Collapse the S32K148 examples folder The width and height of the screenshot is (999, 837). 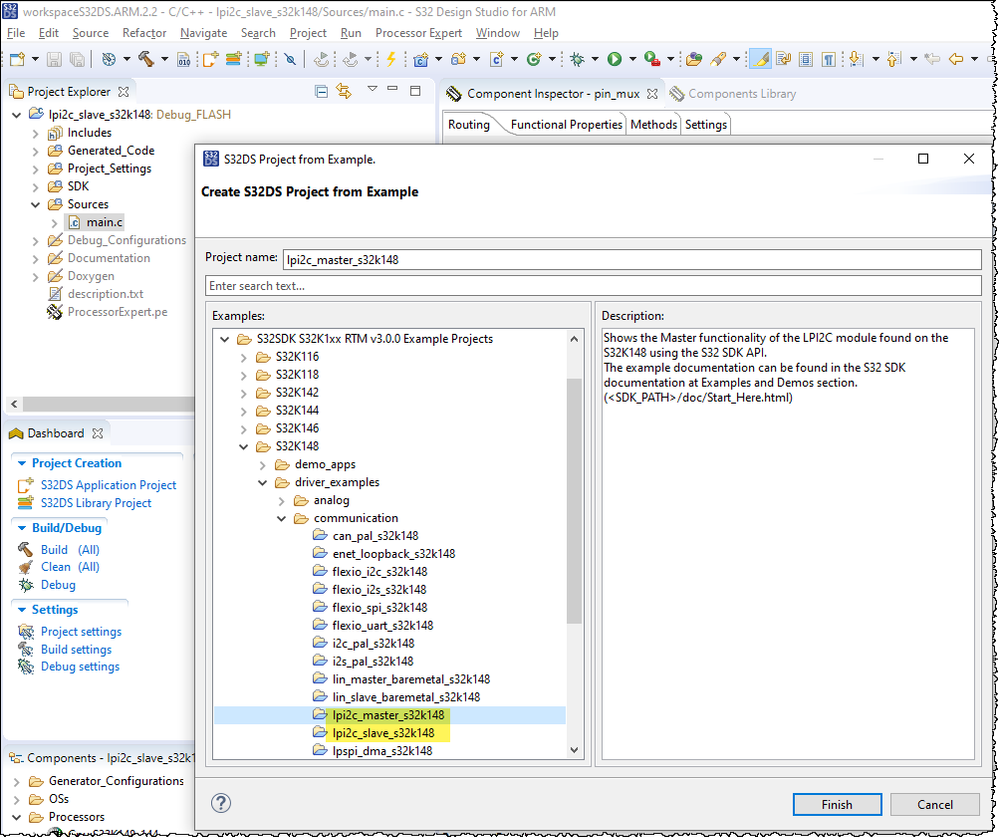pos(245,446)
